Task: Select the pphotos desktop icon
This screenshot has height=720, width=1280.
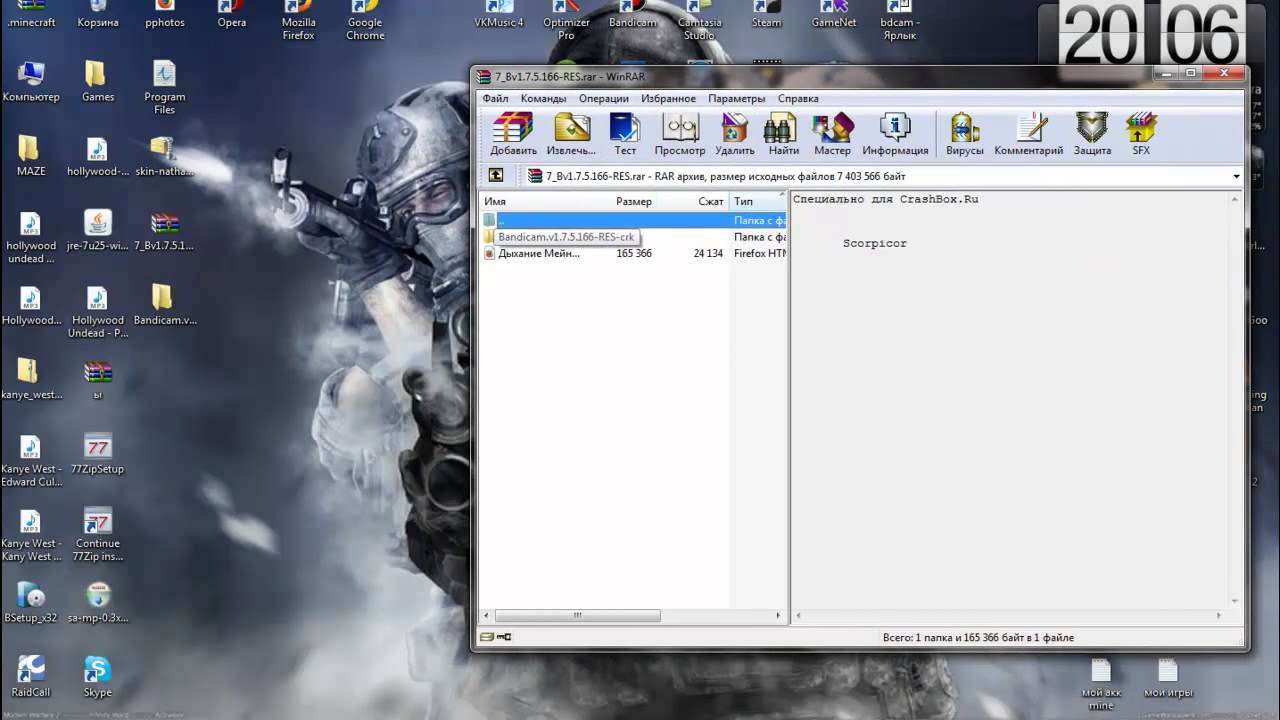Action: [165, 15]
